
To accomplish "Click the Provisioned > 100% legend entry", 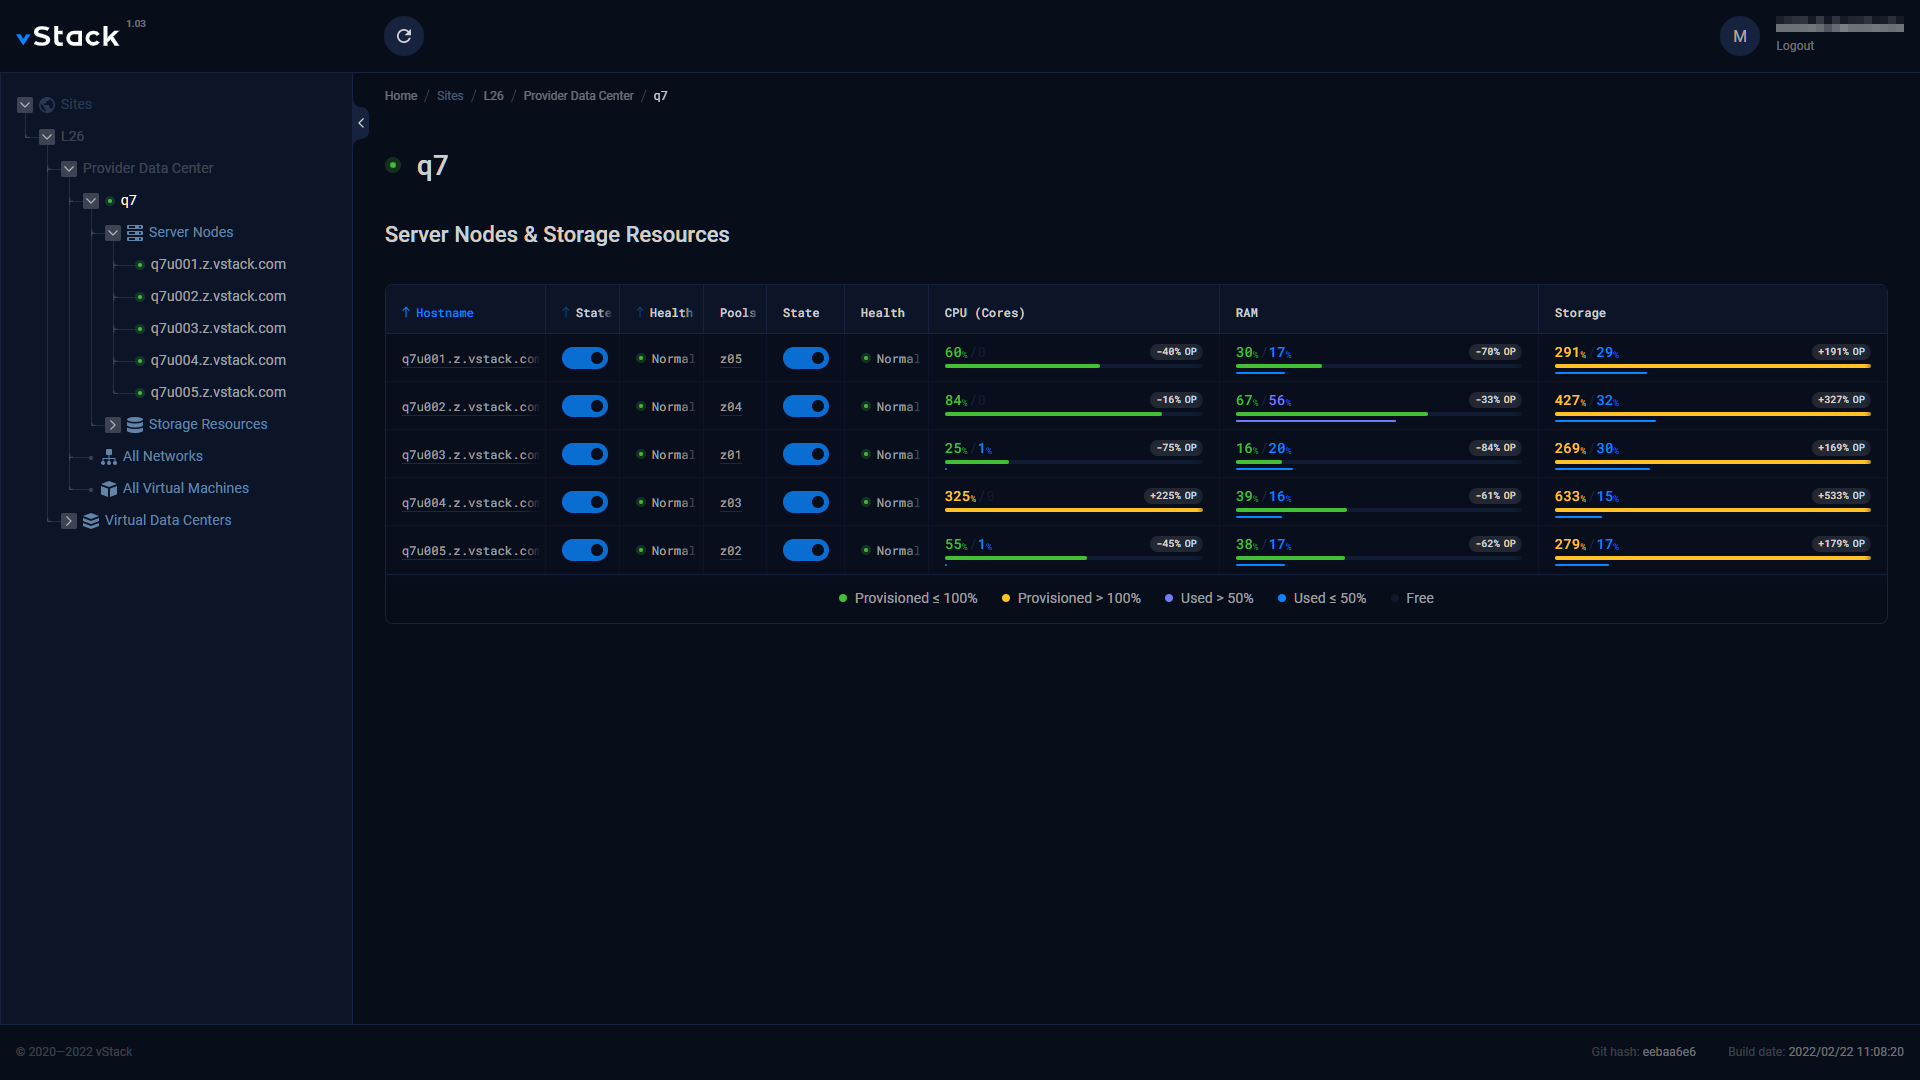I will click(x=1071, y=598).
